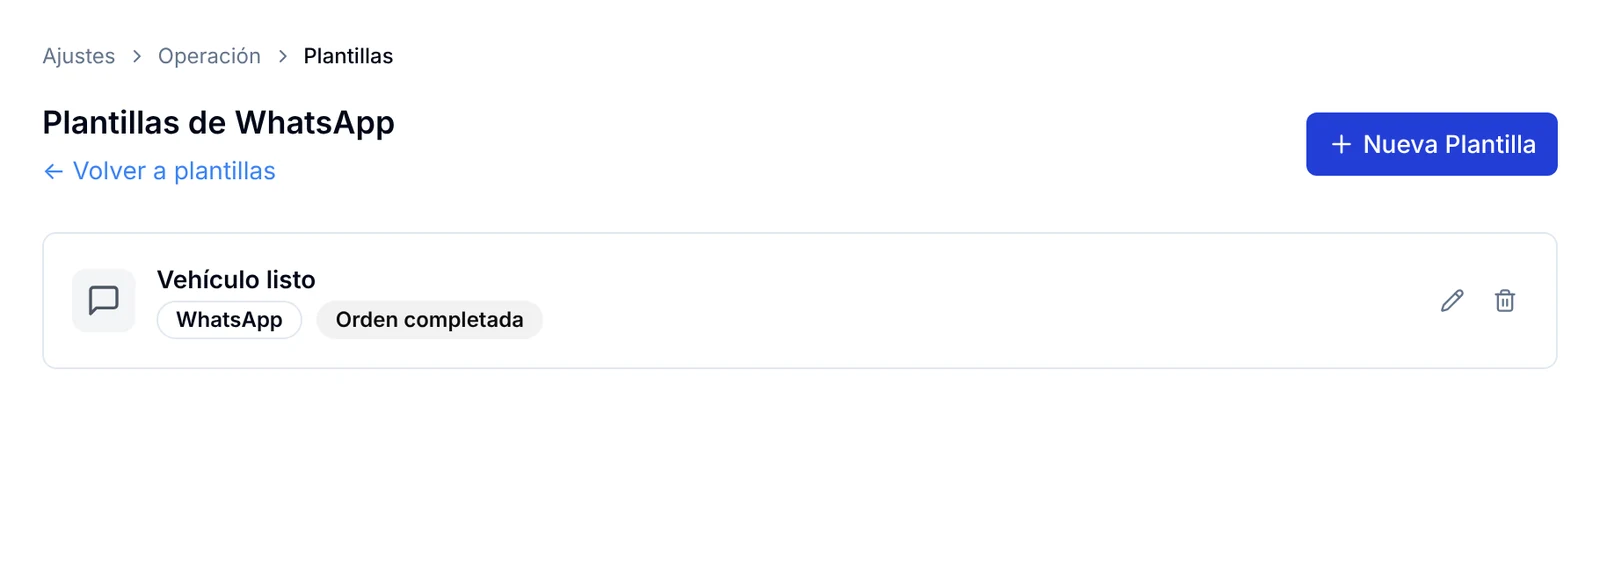1600x580 pixels.
Task: Click the chat bubble icon on the template card
Action: point(103,300)
